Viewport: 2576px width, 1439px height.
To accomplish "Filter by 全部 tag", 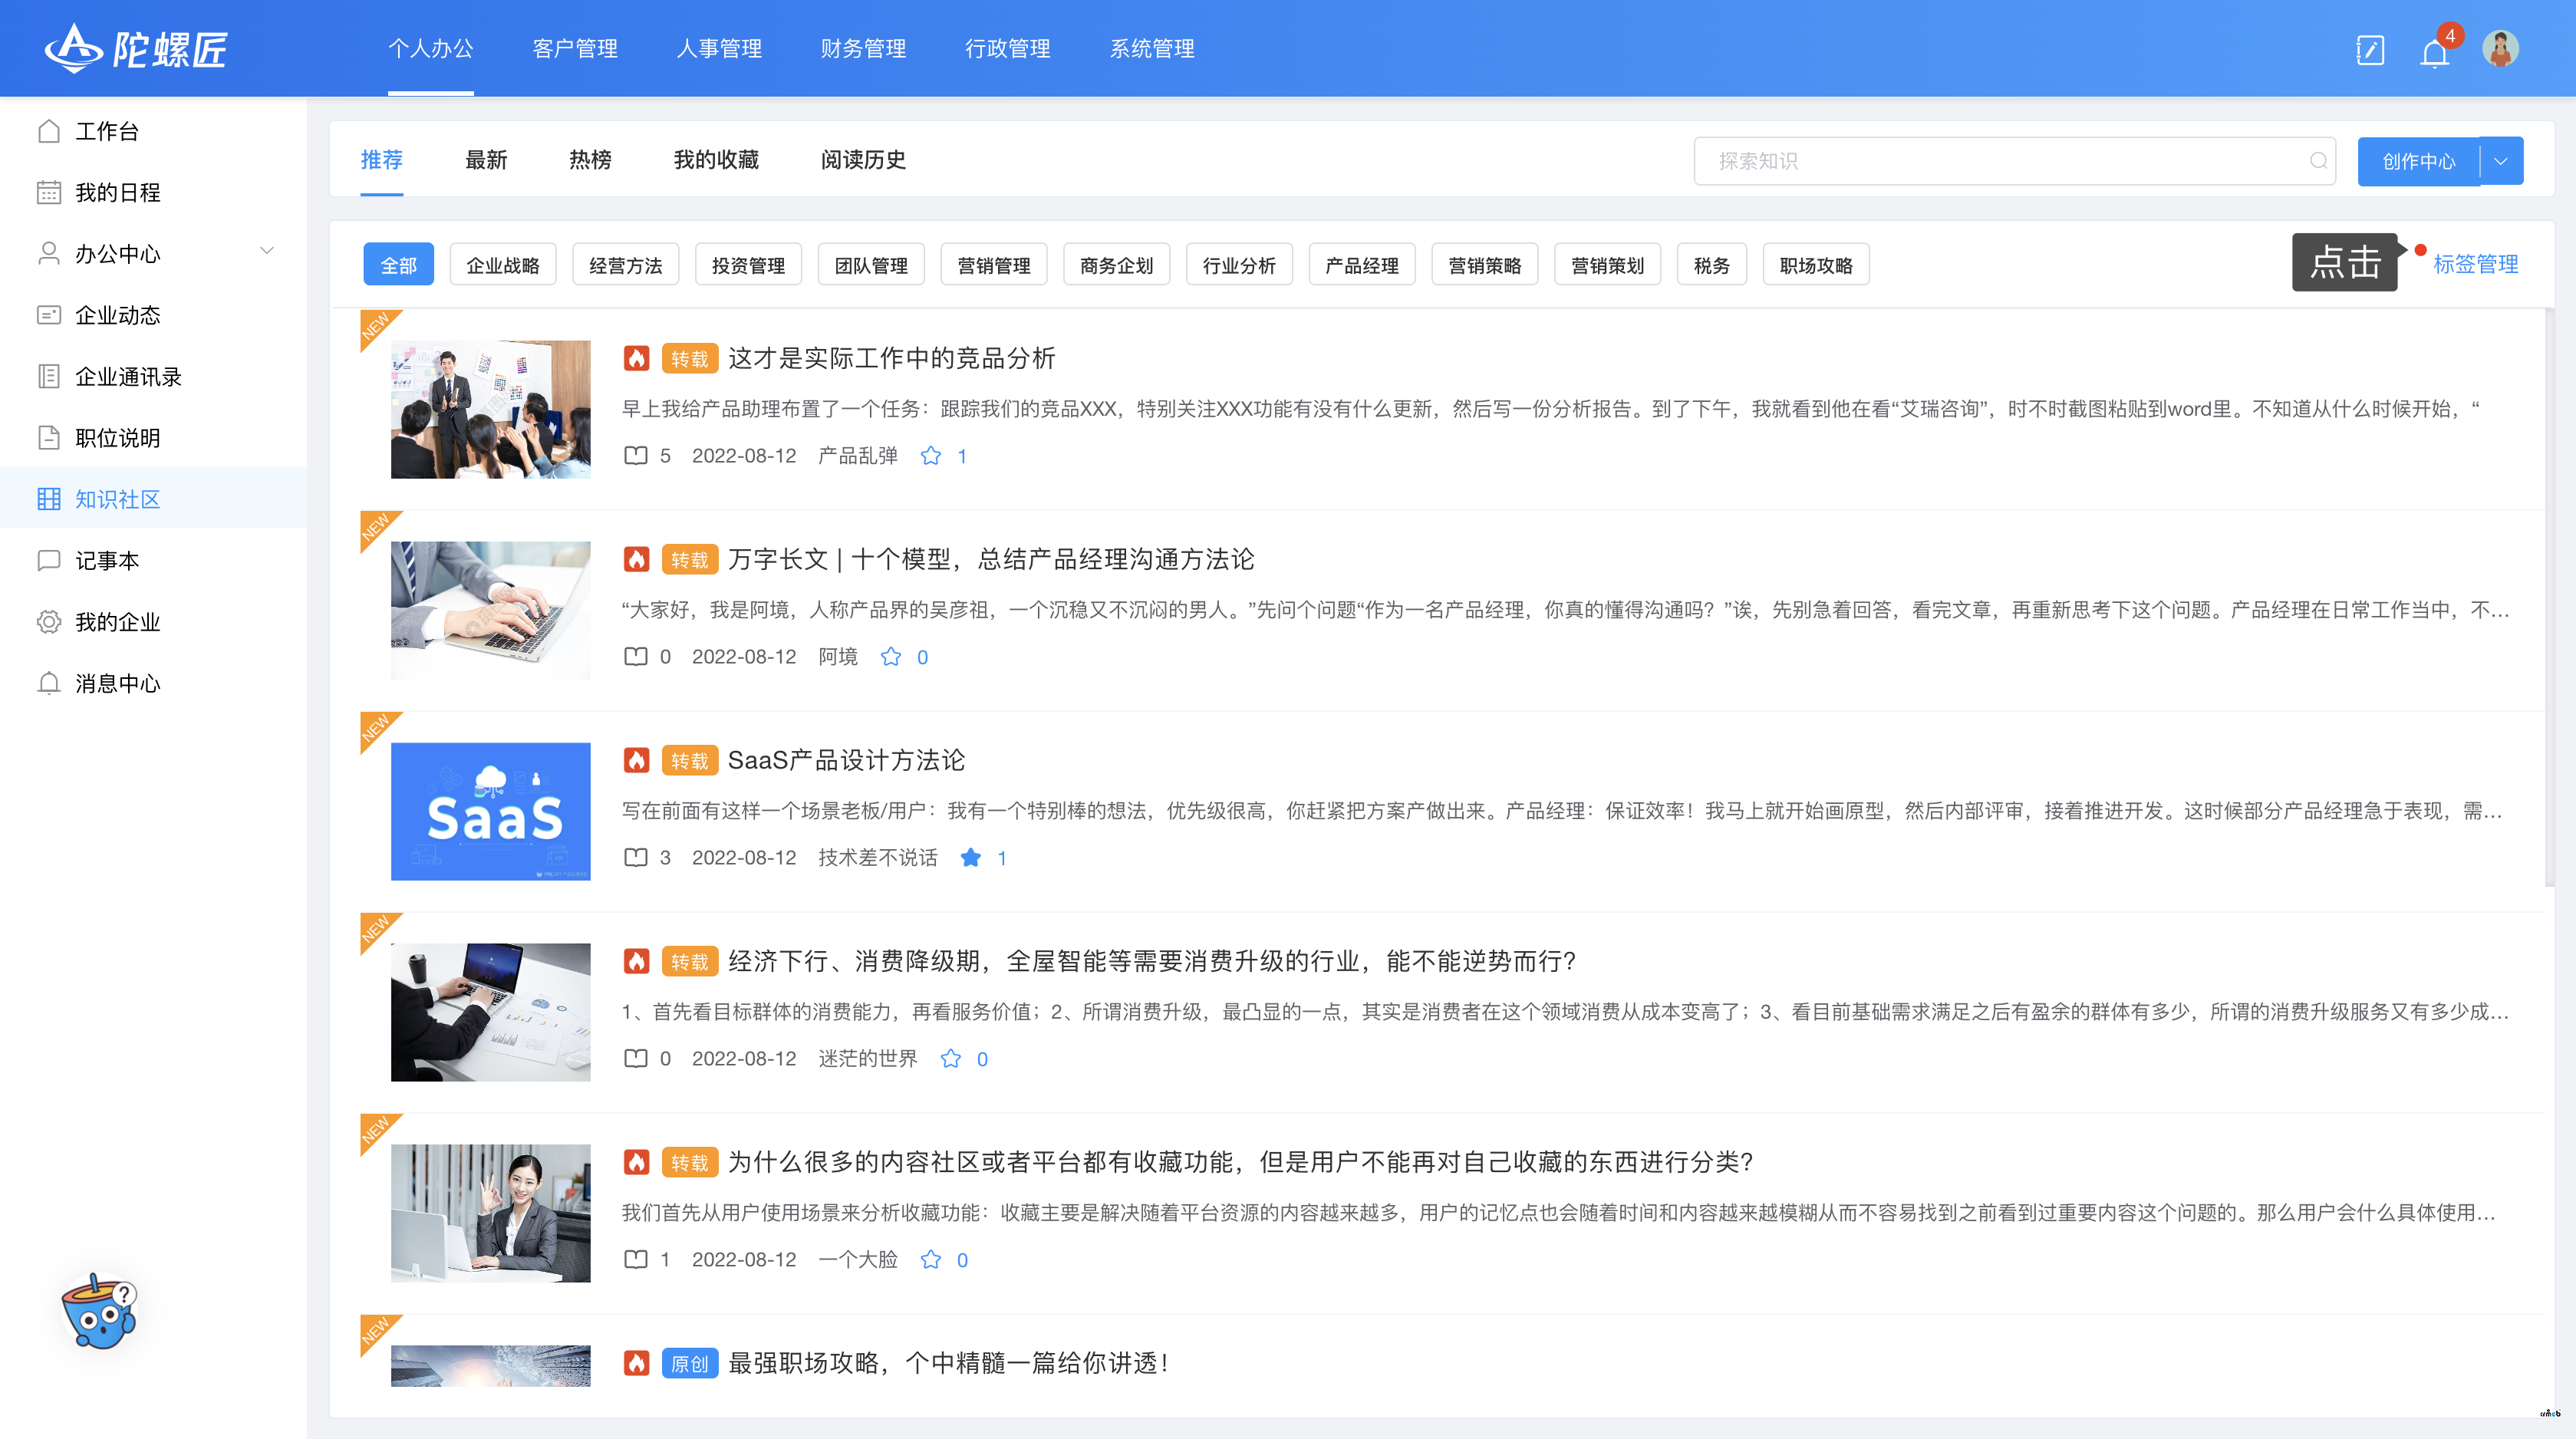I will click(399, 264).
